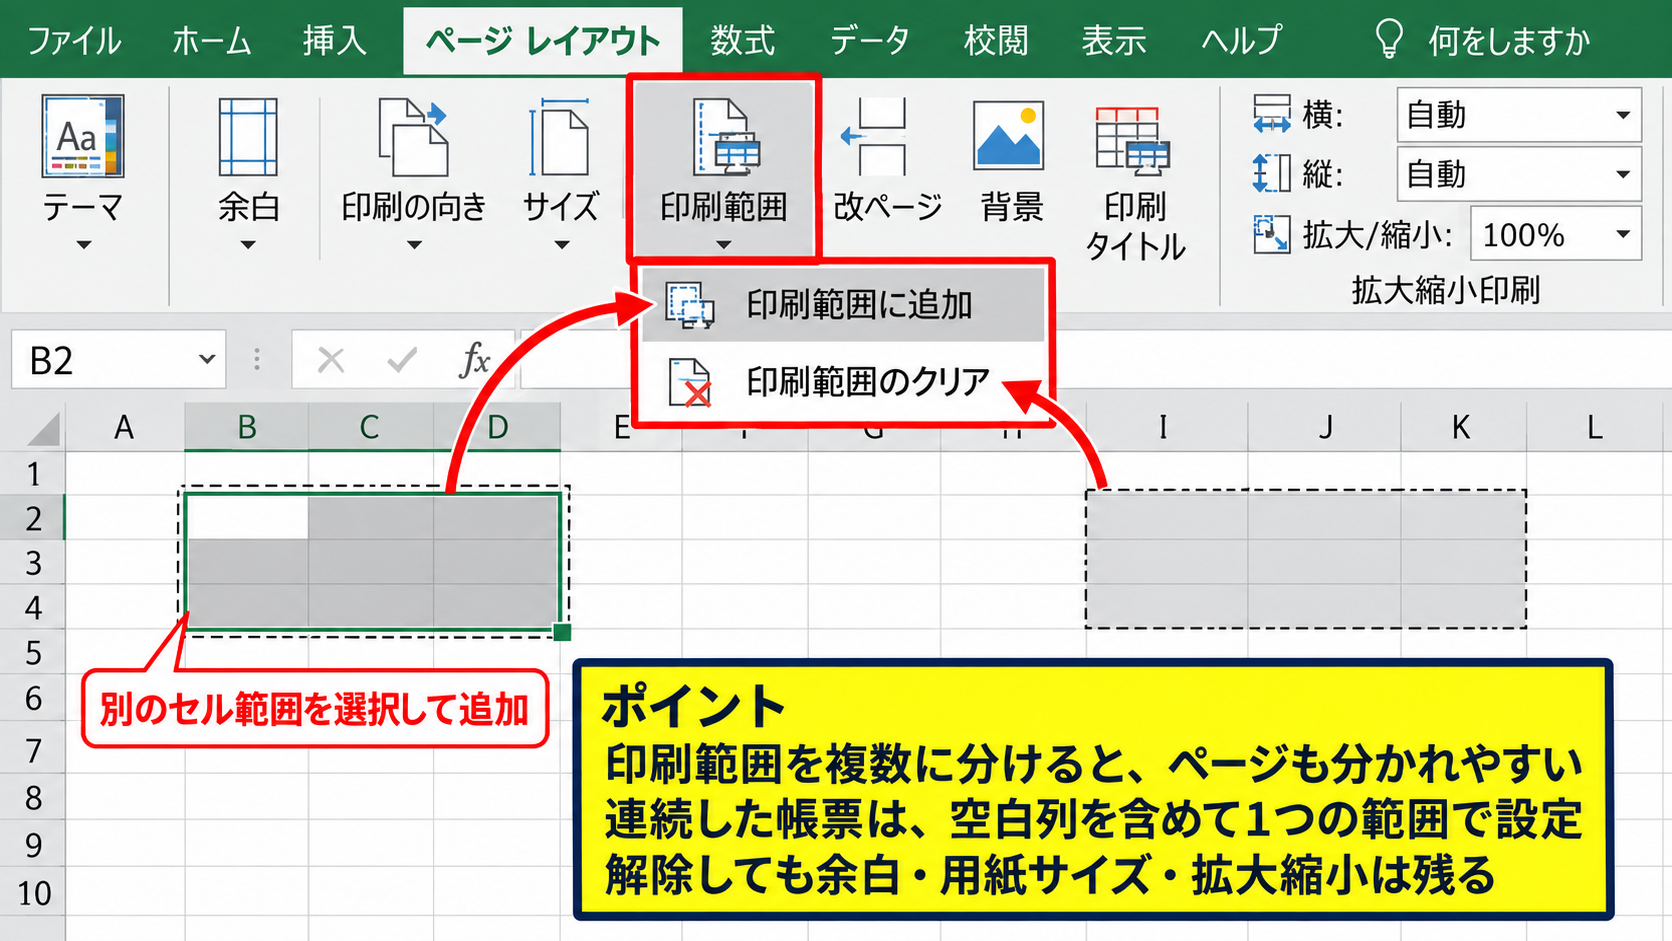
Task: Click the formula bar cancel X icon
Action: (331, 360)
